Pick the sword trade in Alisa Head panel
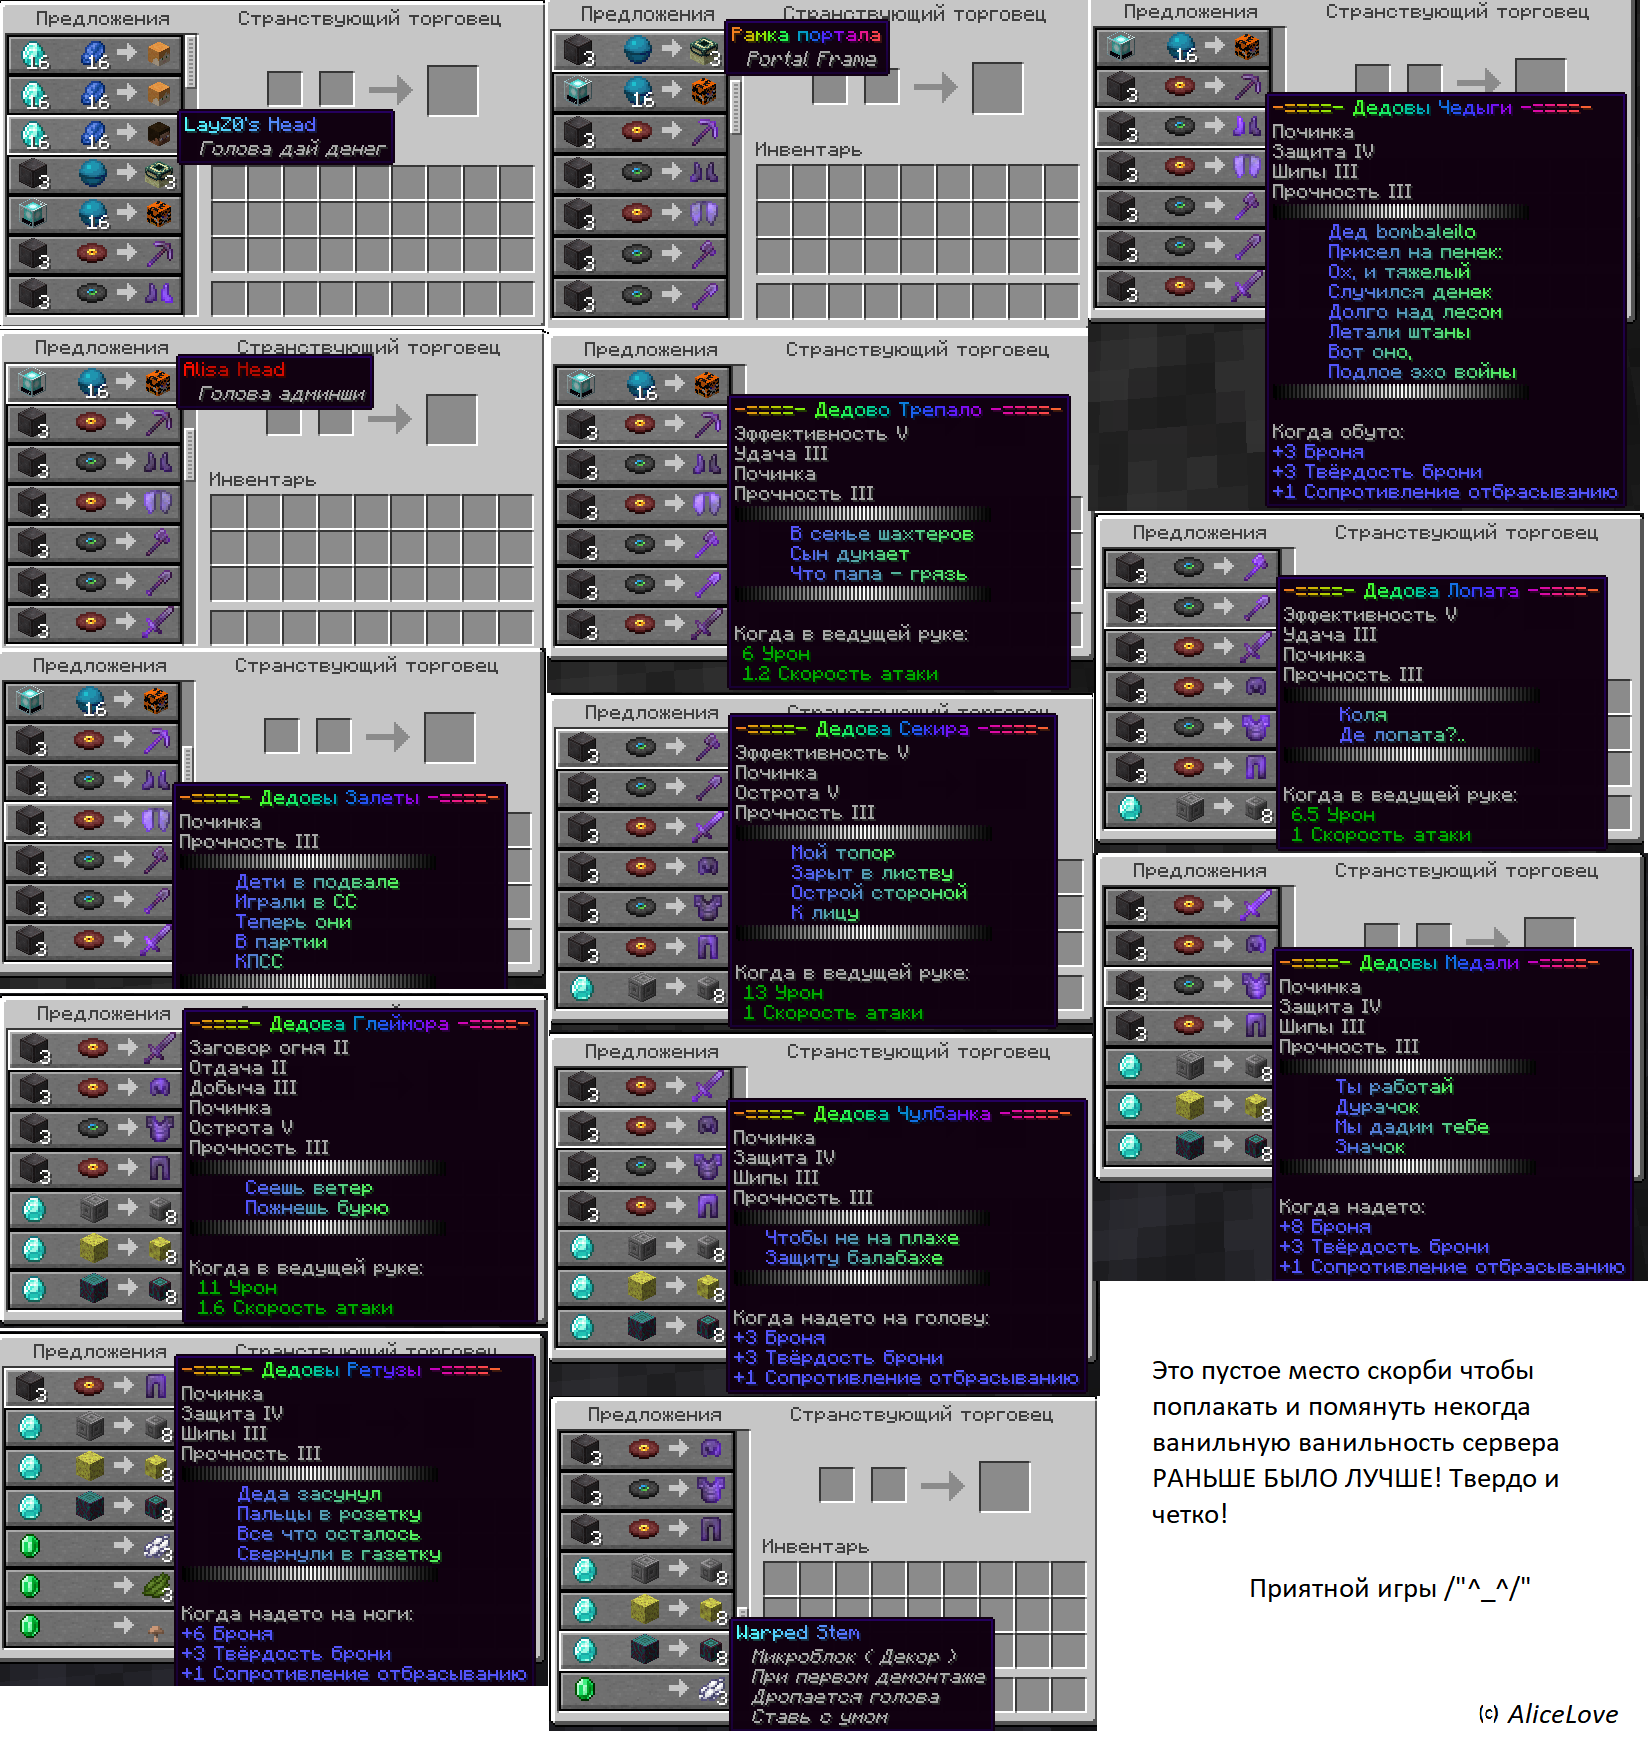The height and width of the screenshot is (1740, 1652). click(x=93, y=622)
